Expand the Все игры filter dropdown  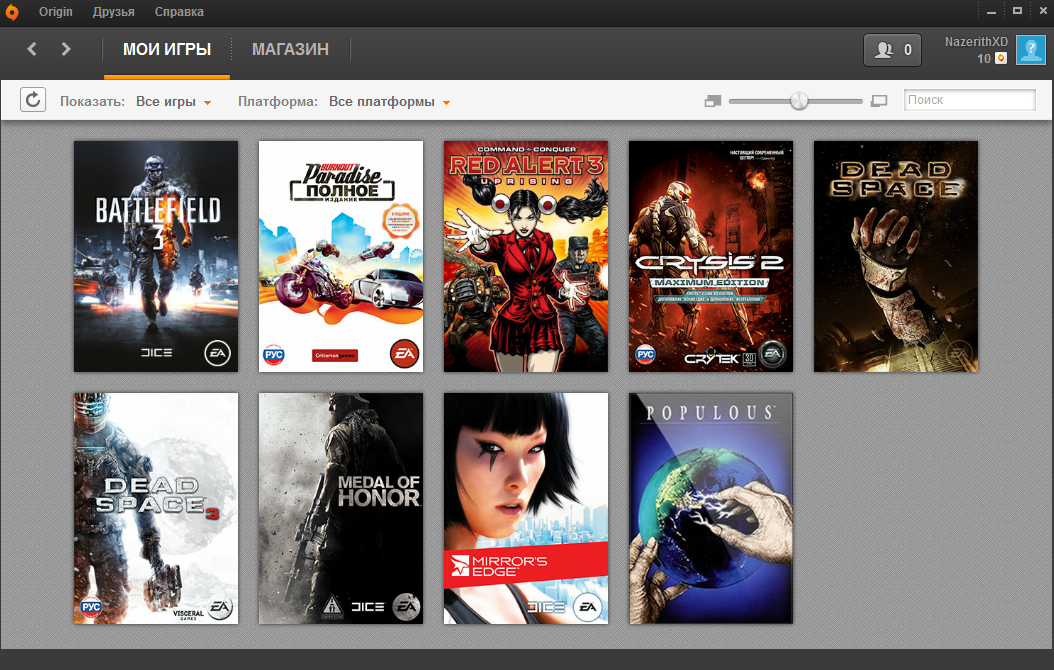[x=173, y=101]
